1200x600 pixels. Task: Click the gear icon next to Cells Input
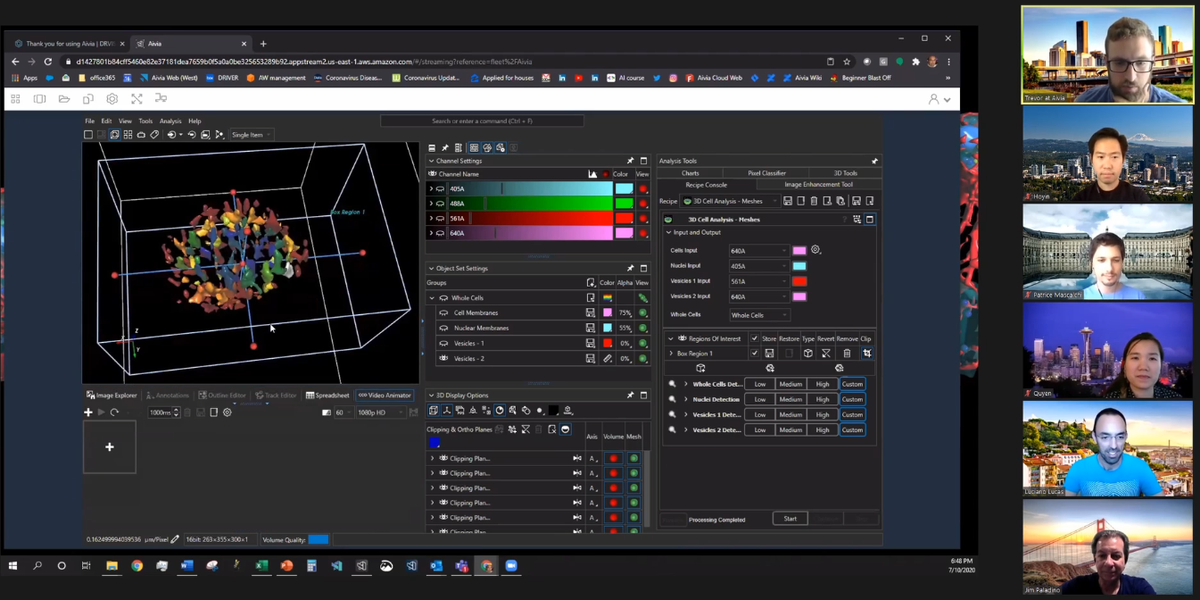click(816, 250)
